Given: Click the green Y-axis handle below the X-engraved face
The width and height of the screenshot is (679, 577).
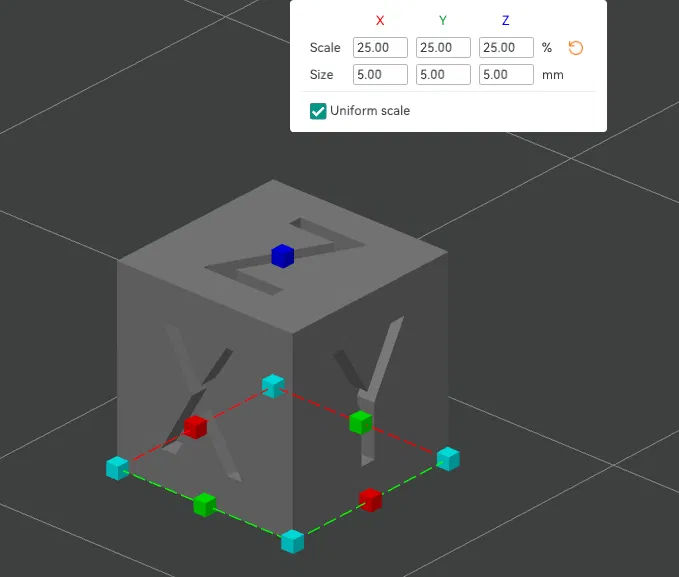Looking at the screenshot, I should click(204, 505).
